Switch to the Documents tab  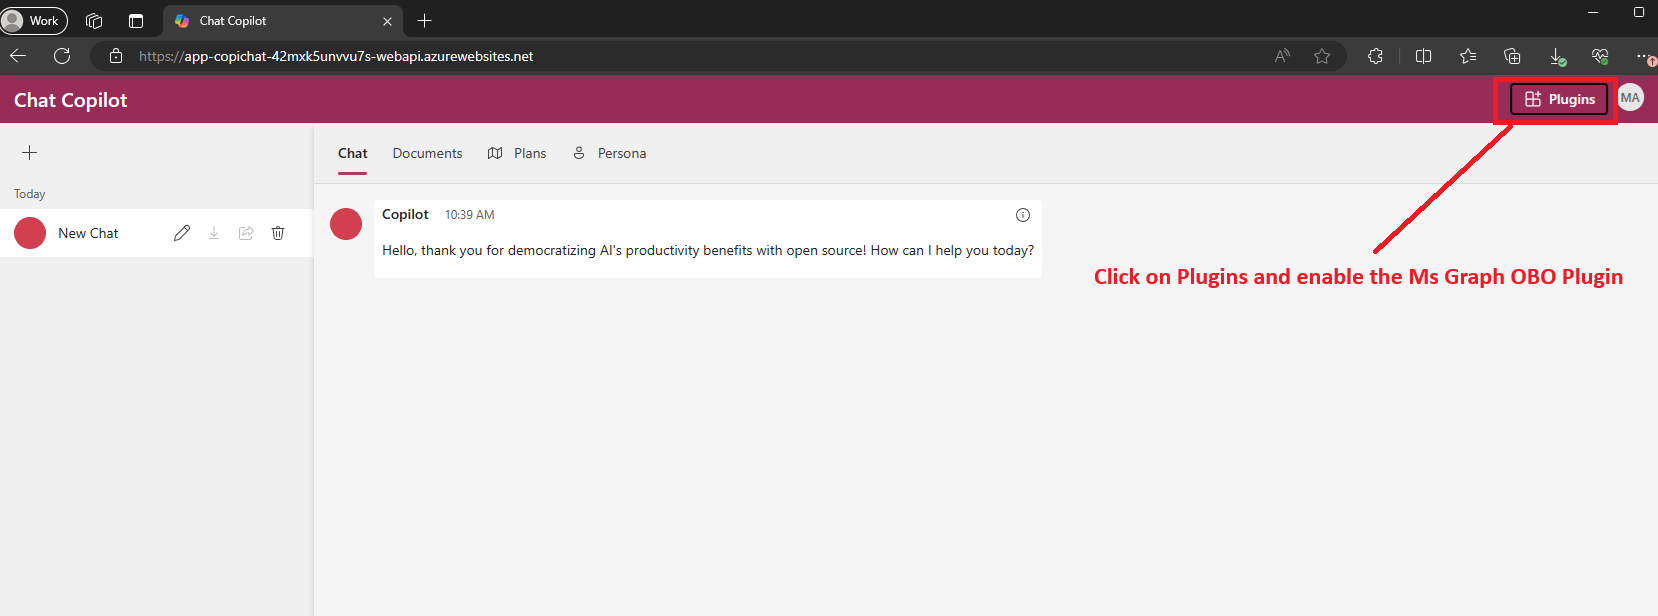tap(427, 153)
